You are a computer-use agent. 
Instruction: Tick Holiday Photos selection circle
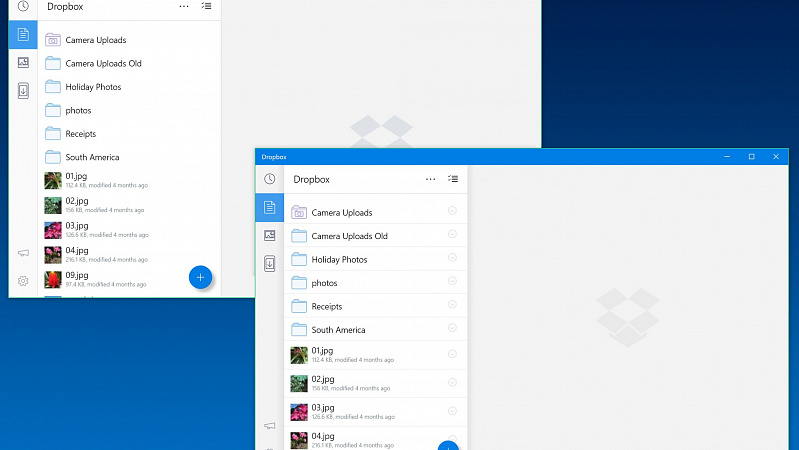tap(452, 257)
